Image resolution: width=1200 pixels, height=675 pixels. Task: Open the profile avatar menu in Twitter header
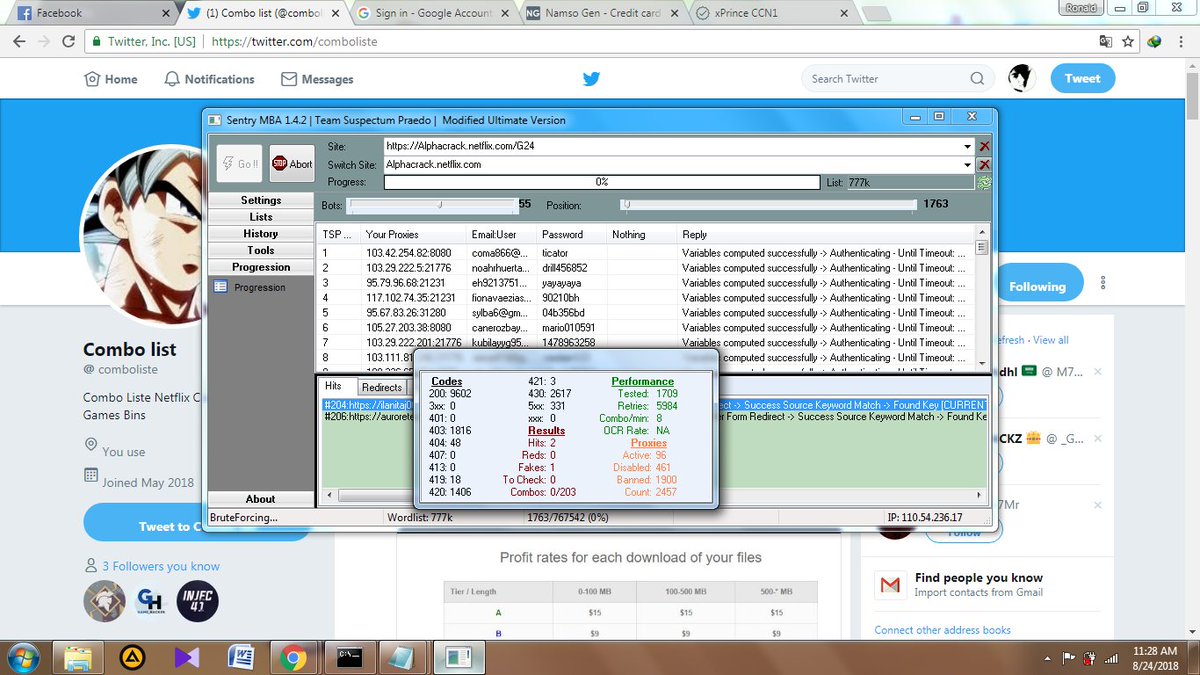tap(1021, 78)
